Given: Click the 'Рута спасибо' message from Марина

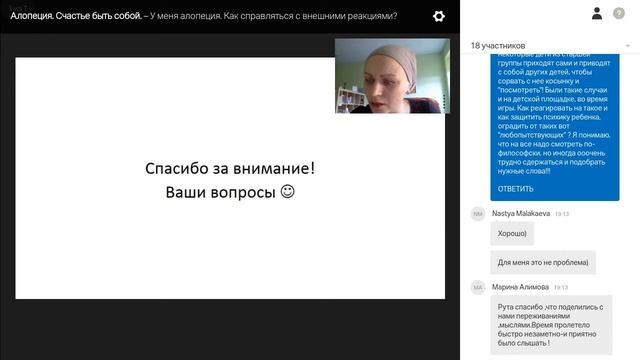Looking at the screenshot, I should tap(551, 325).
